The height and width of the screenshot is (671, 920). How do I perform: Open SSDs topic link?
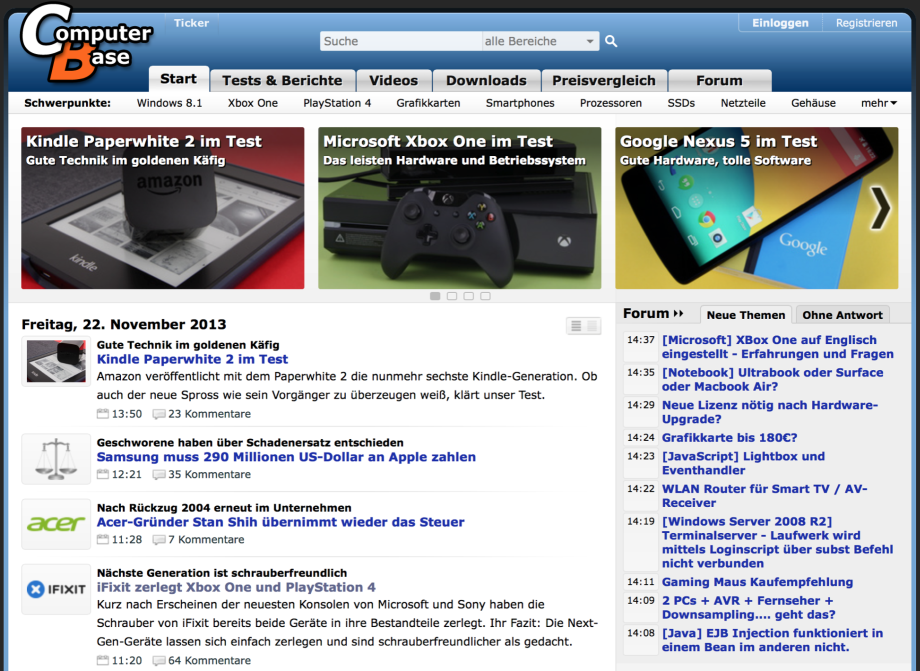click(681, 103)
